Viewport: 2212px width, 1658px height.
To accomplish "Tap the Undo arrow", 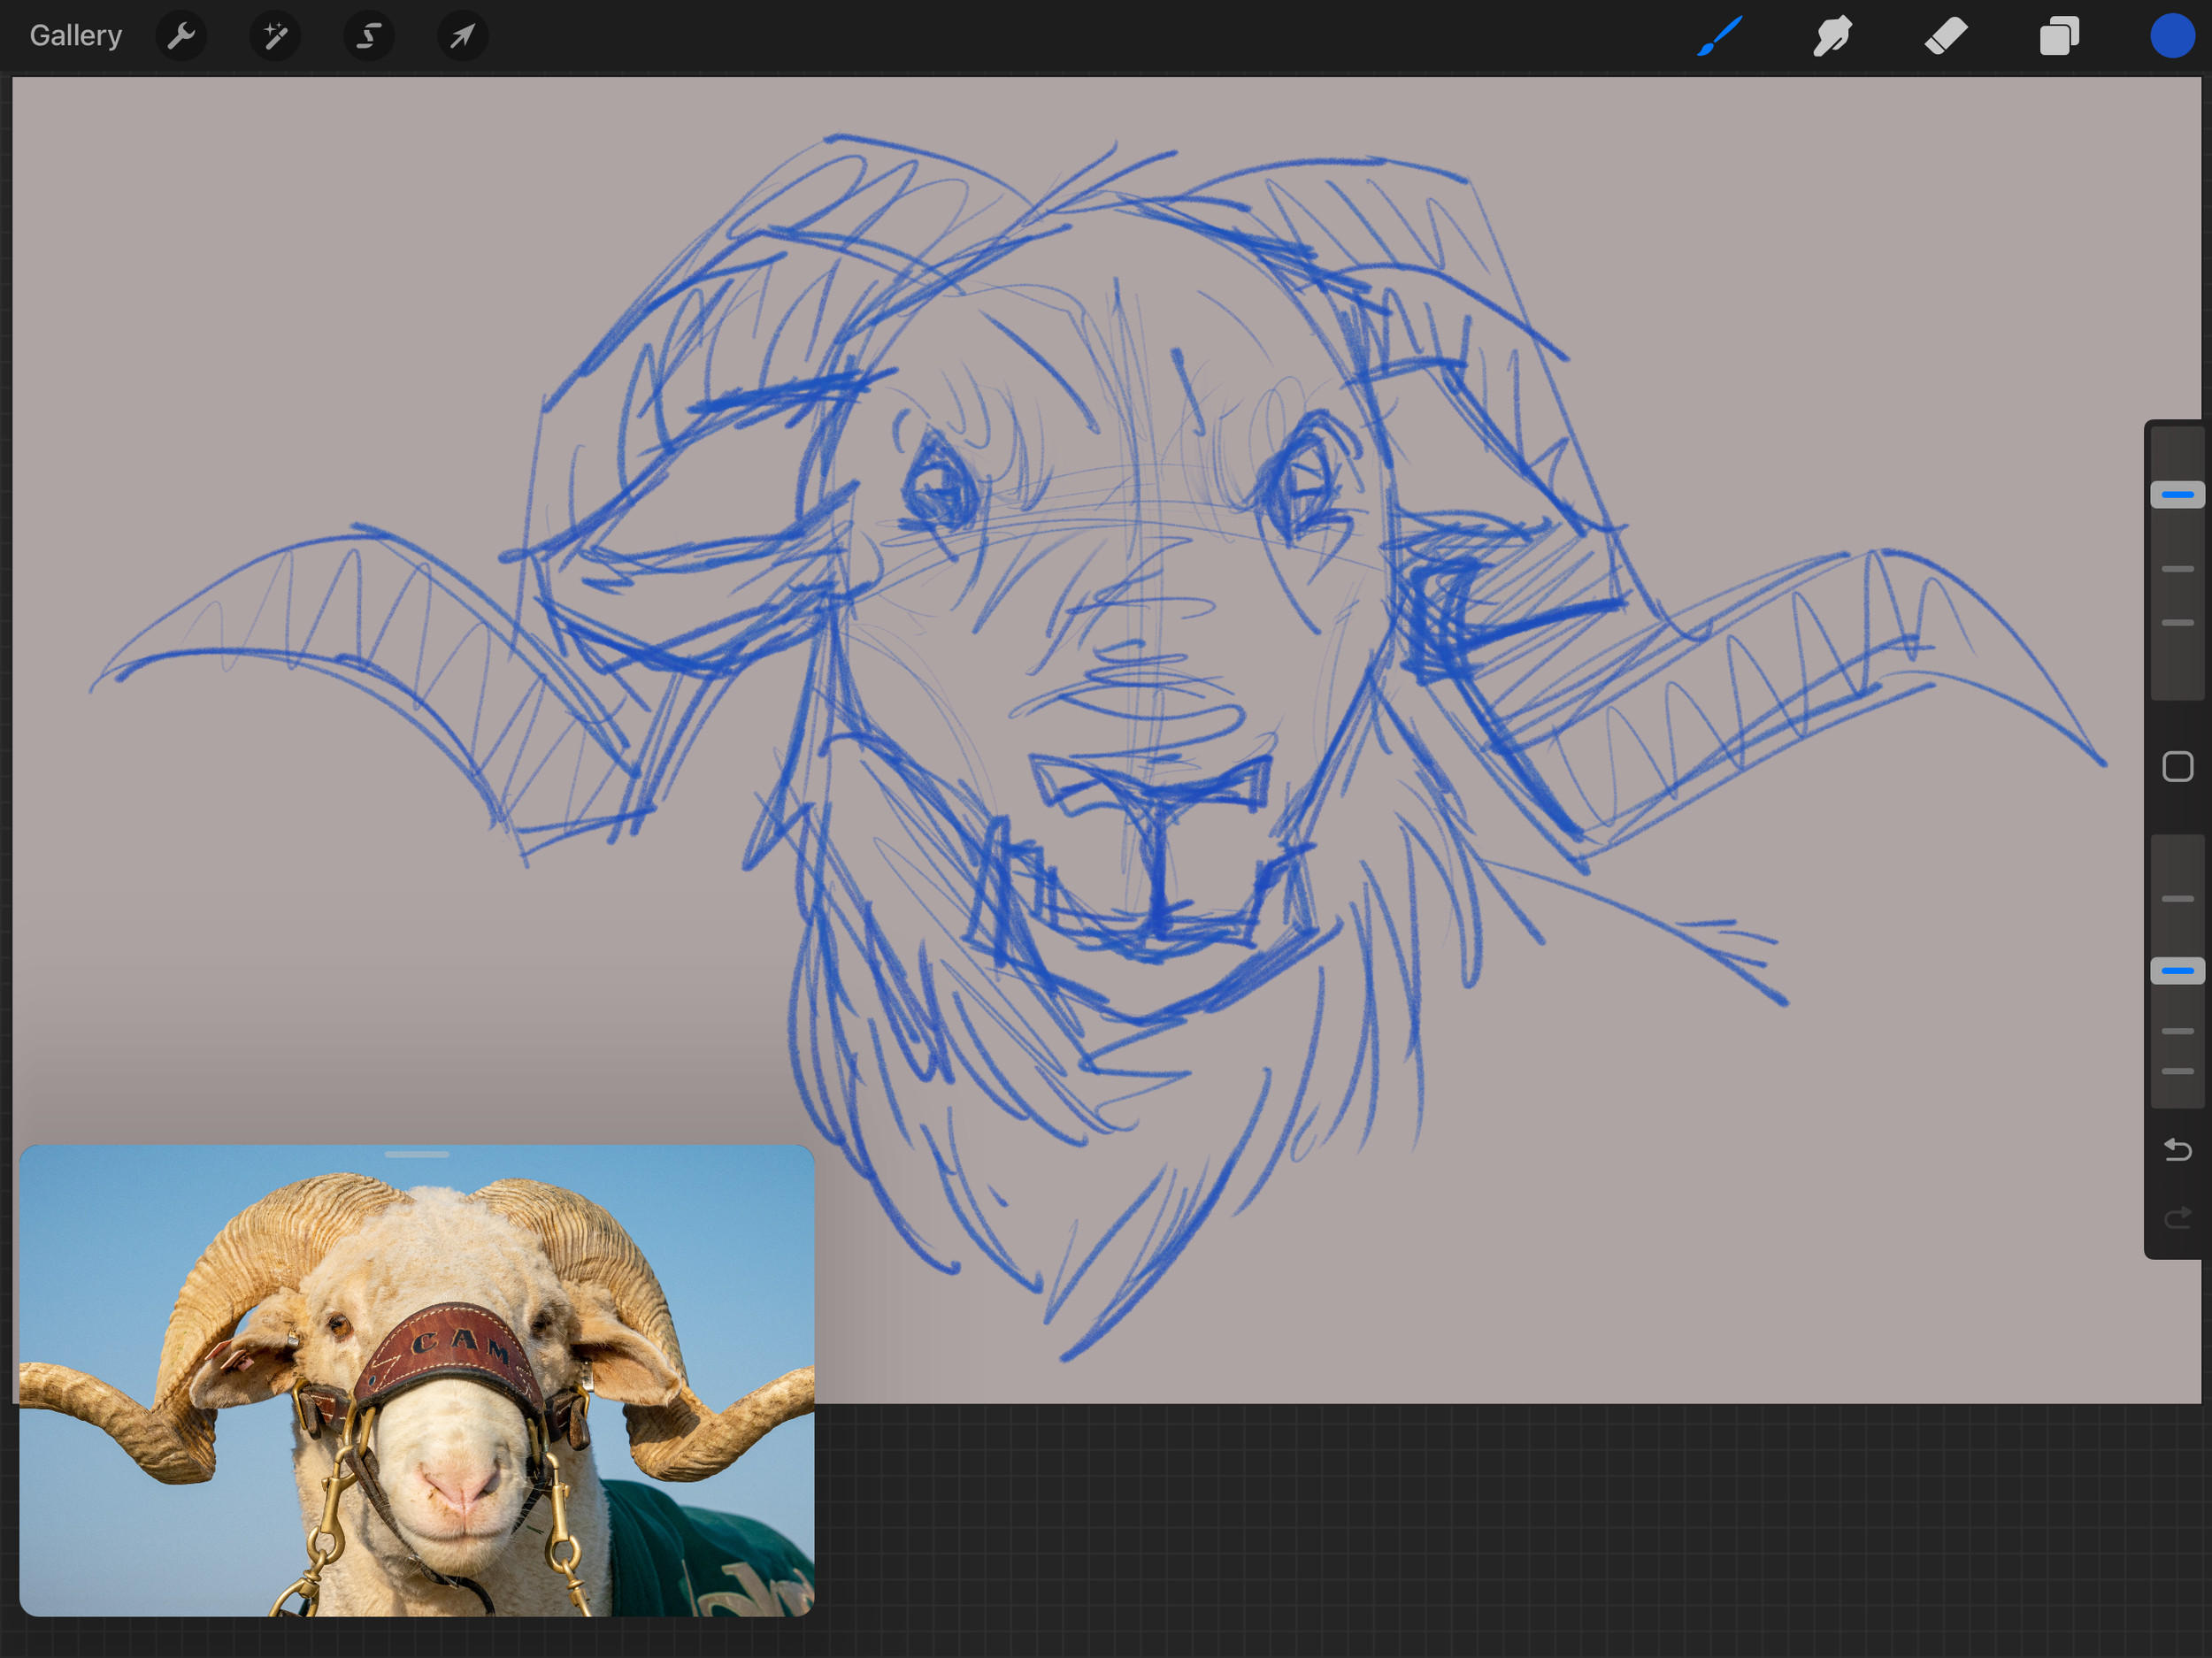I will 2177,1150.
